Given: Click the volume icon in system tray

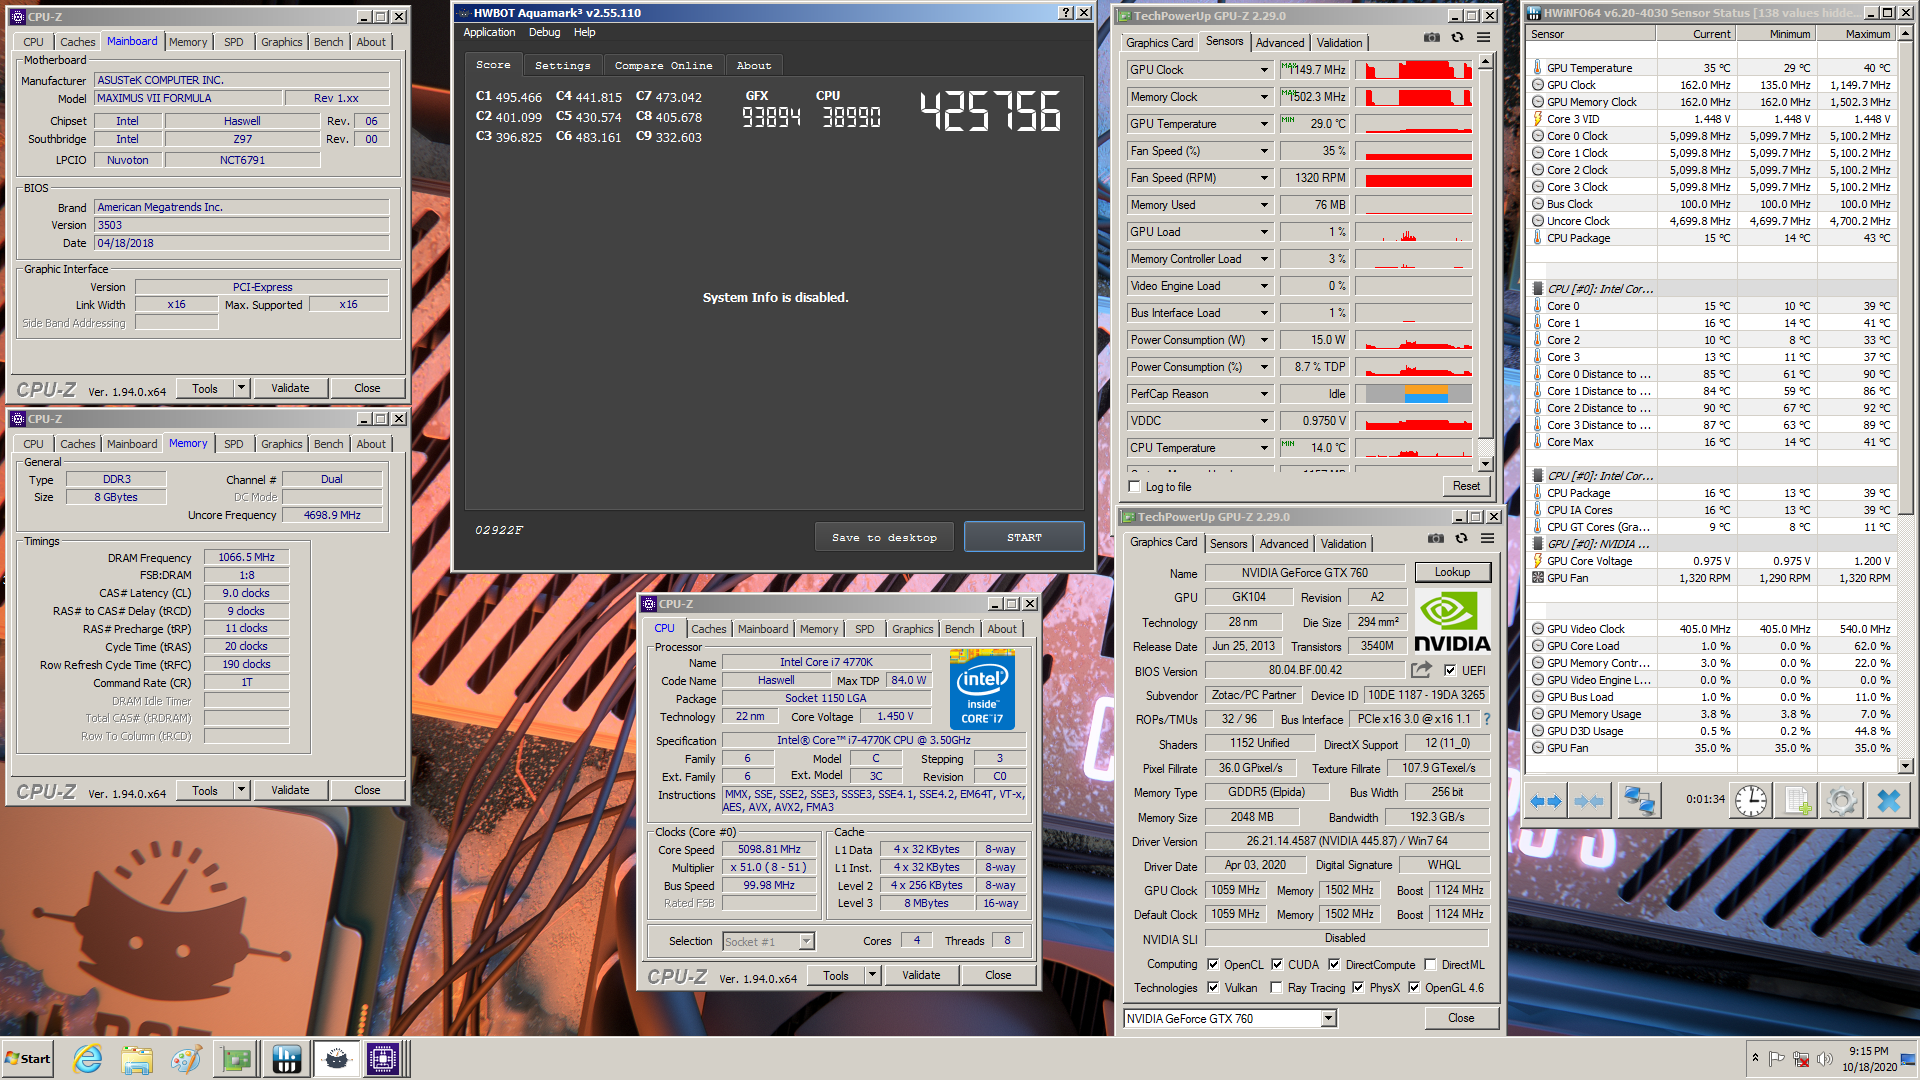Looking at the screenshot, I should click(1825, 1059).
